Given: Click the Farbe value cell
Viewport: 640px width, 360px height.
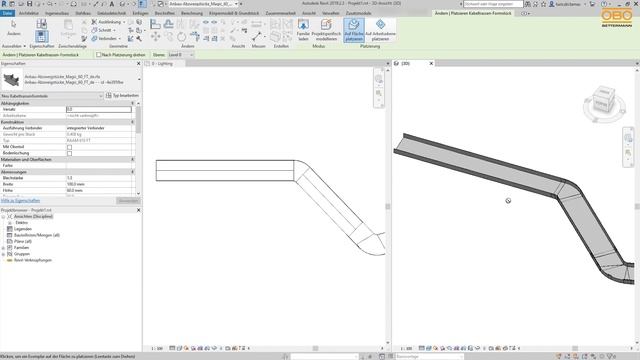Looking at the screenshot, I should click(100, 166).
